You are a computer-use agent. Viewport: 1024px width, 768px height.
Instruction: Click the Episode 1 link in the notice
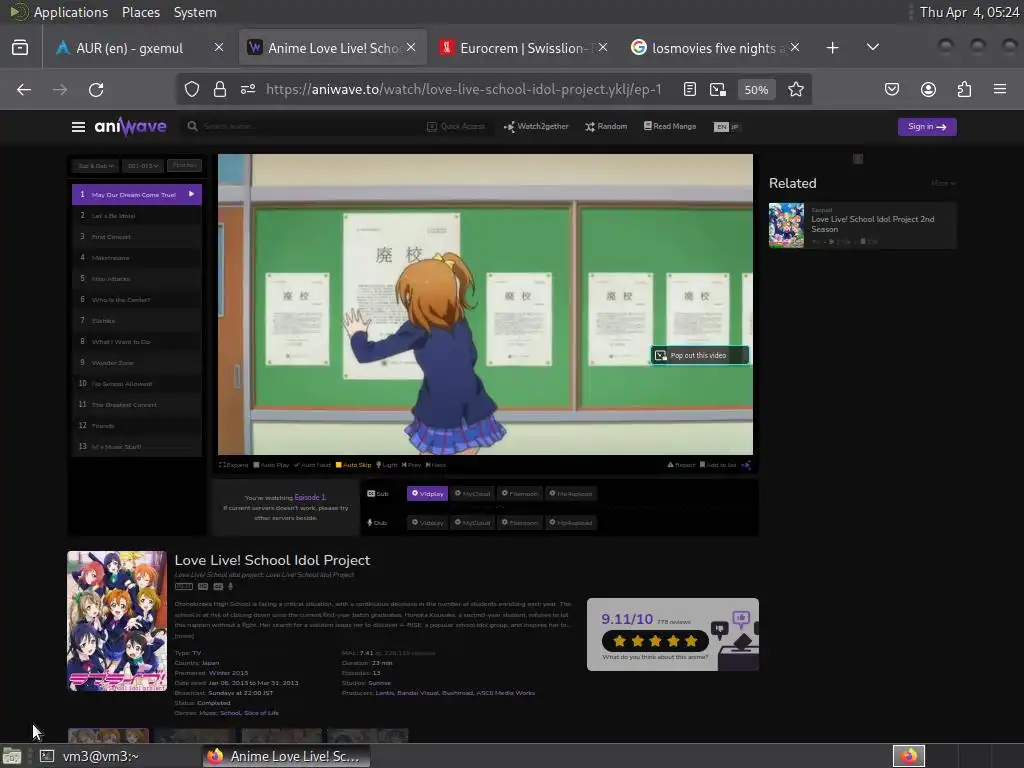[310, 498]
